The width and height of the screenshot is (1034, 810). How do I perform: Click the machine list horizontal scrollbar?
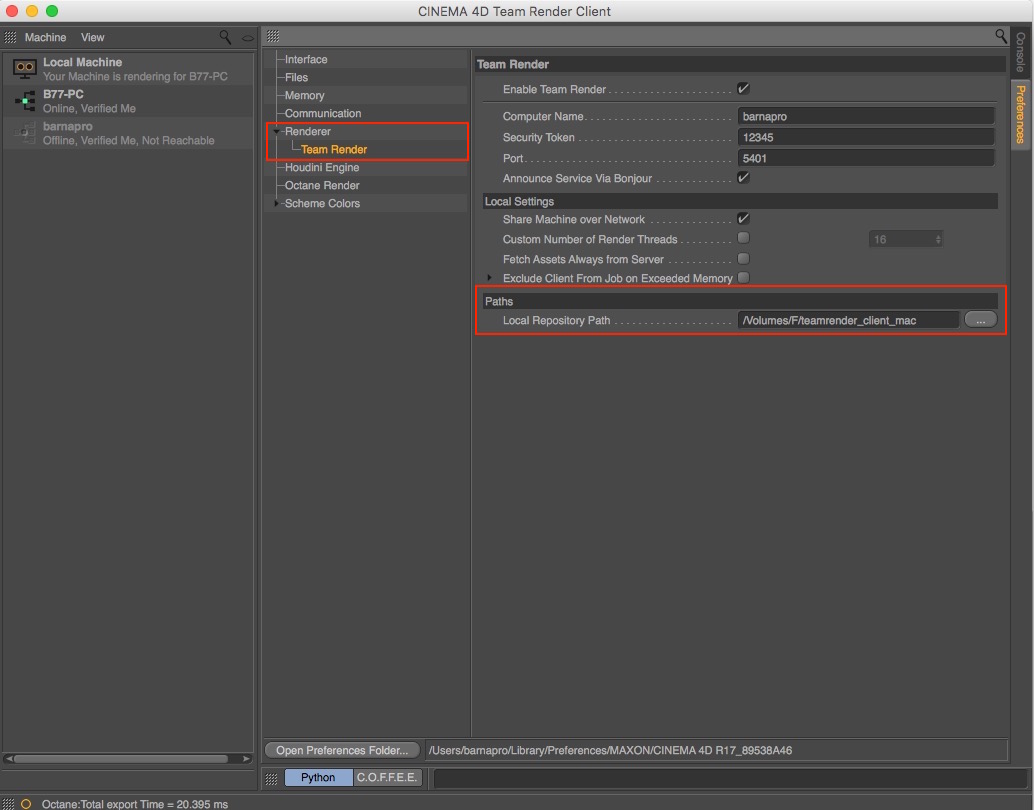[121, 759]
